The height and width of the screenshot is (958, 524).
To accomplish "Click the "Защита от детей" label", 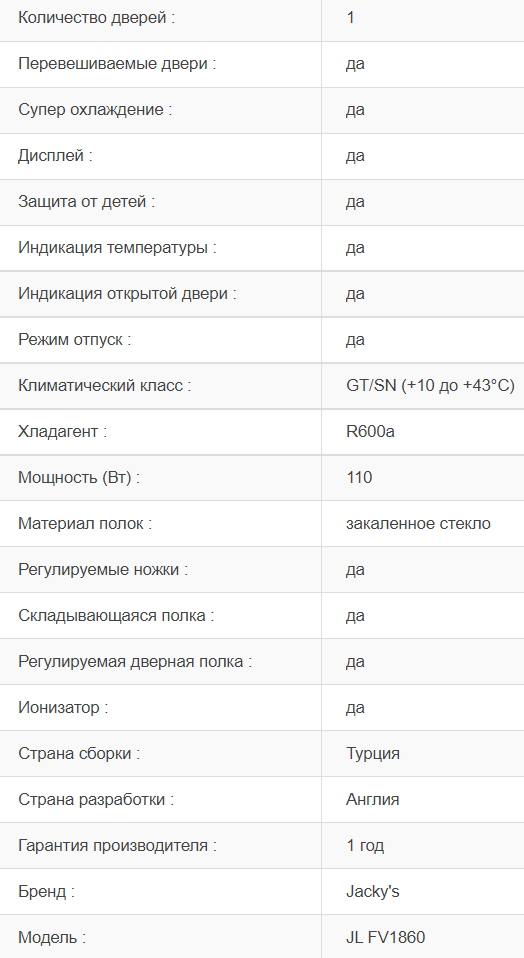I will [x=86, y=202].
